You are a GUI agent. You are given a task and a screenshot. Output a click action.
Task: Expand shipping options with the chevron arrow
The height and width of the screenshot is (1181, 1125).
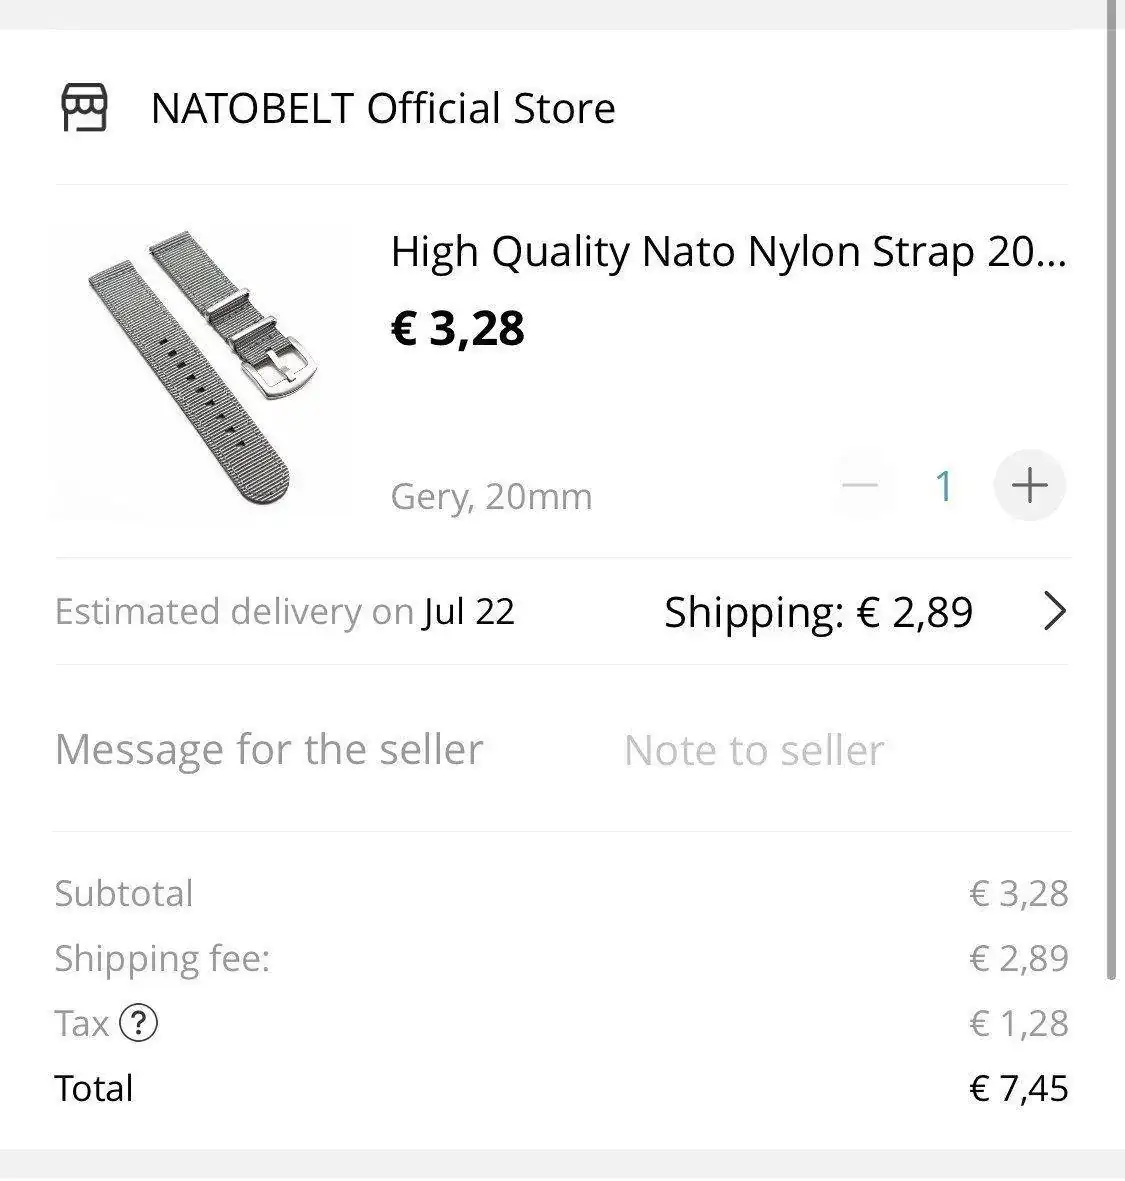[1054, 611]
